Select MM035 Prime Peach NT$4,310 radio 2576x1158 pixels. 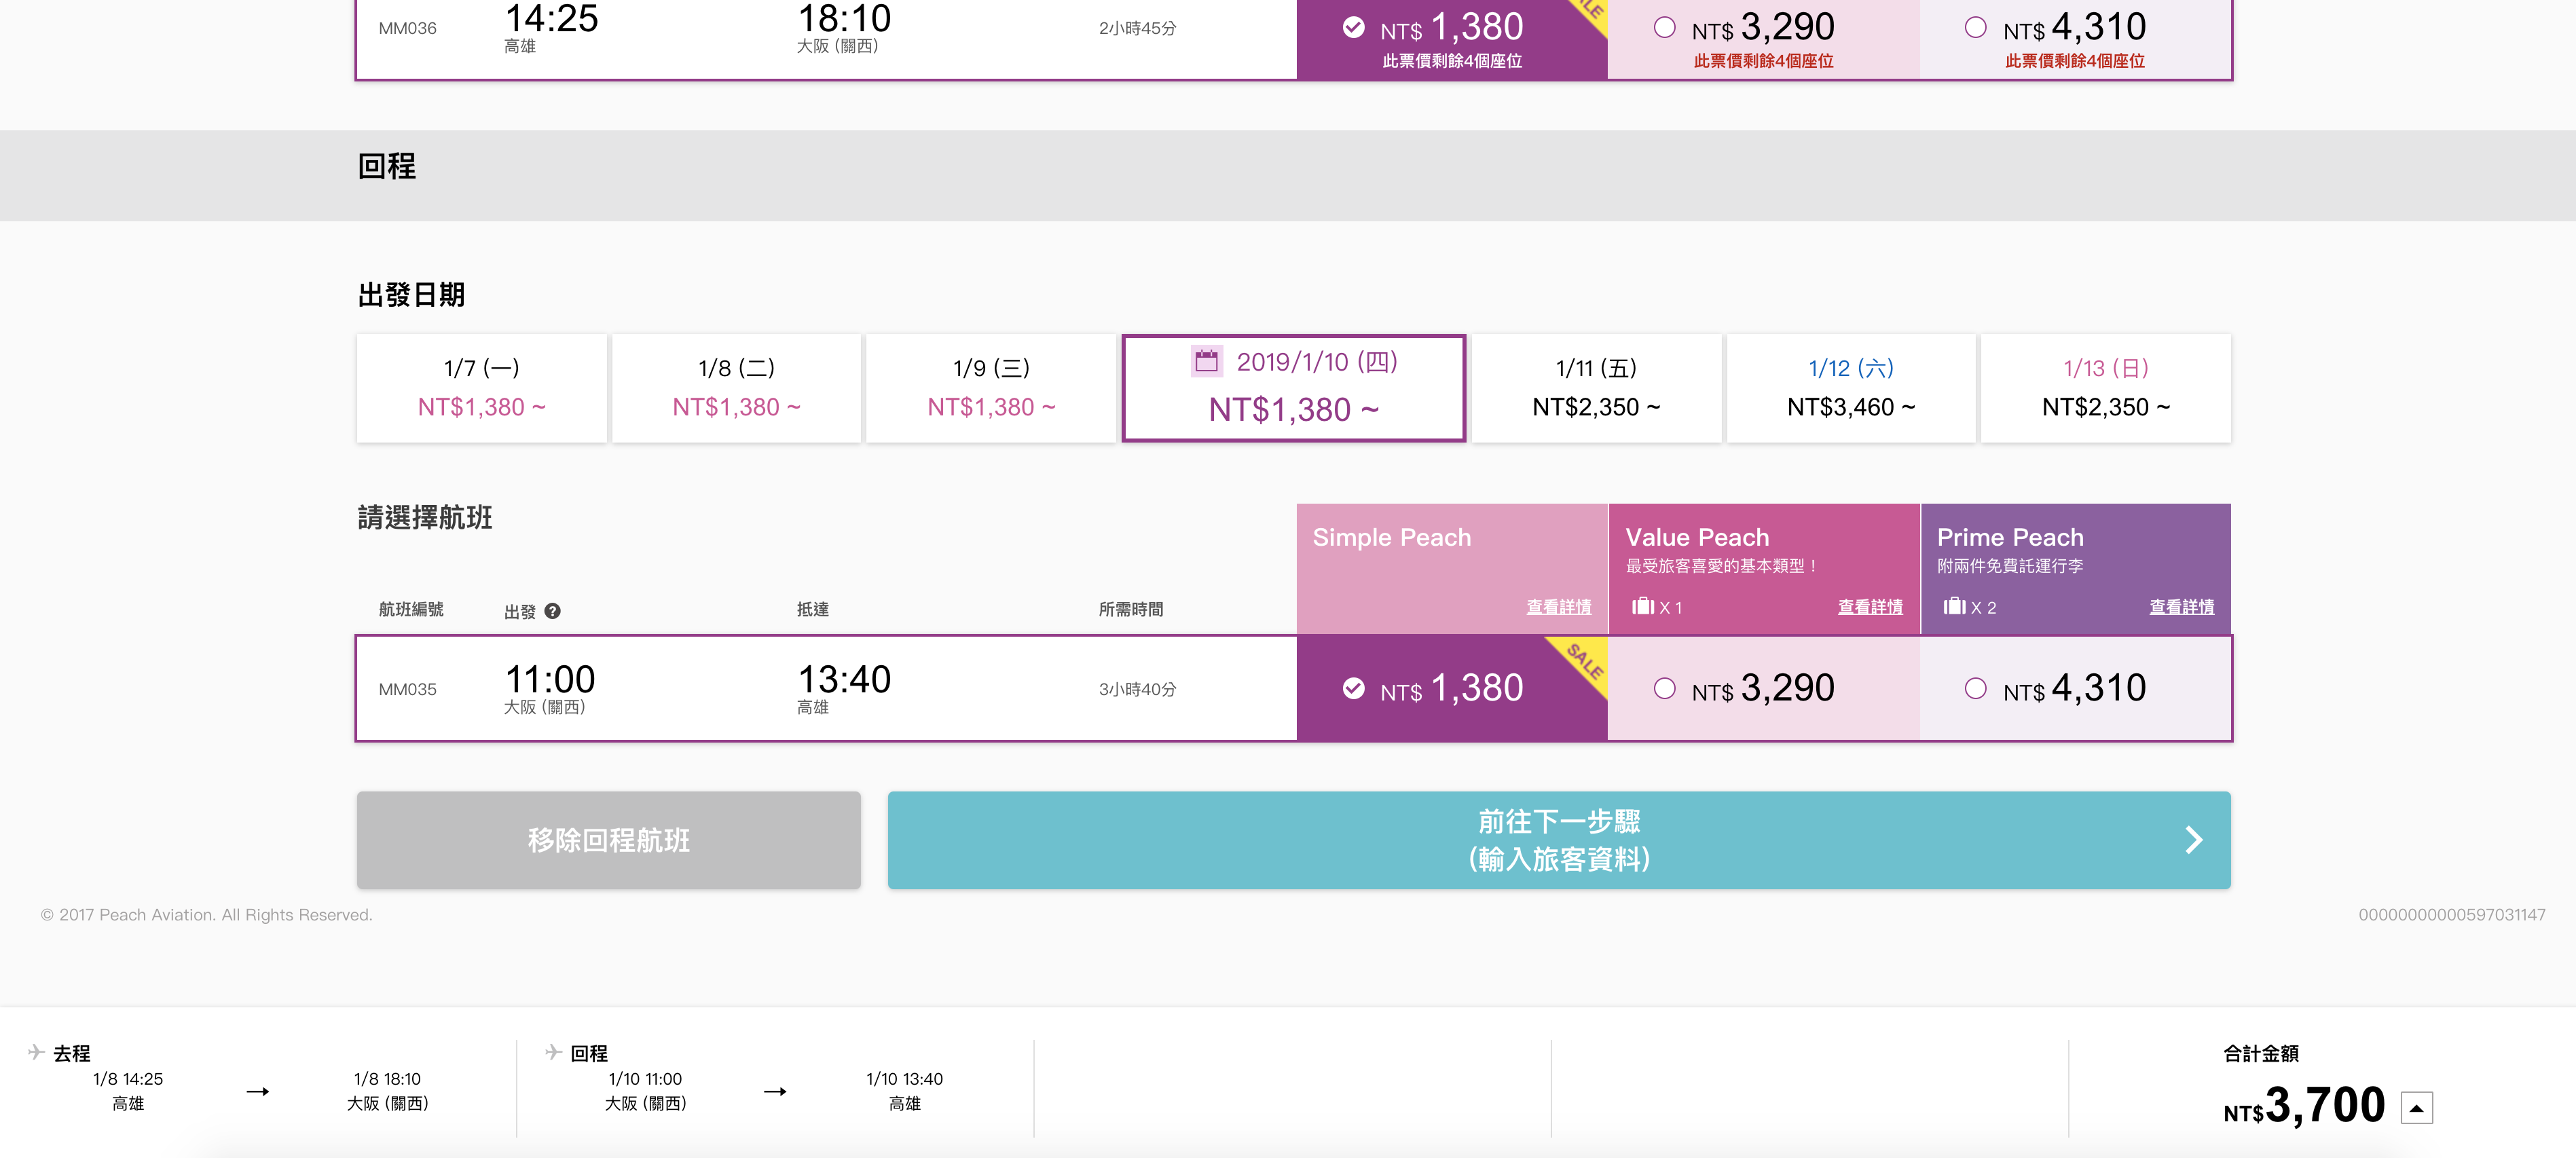coord(1975,688)
